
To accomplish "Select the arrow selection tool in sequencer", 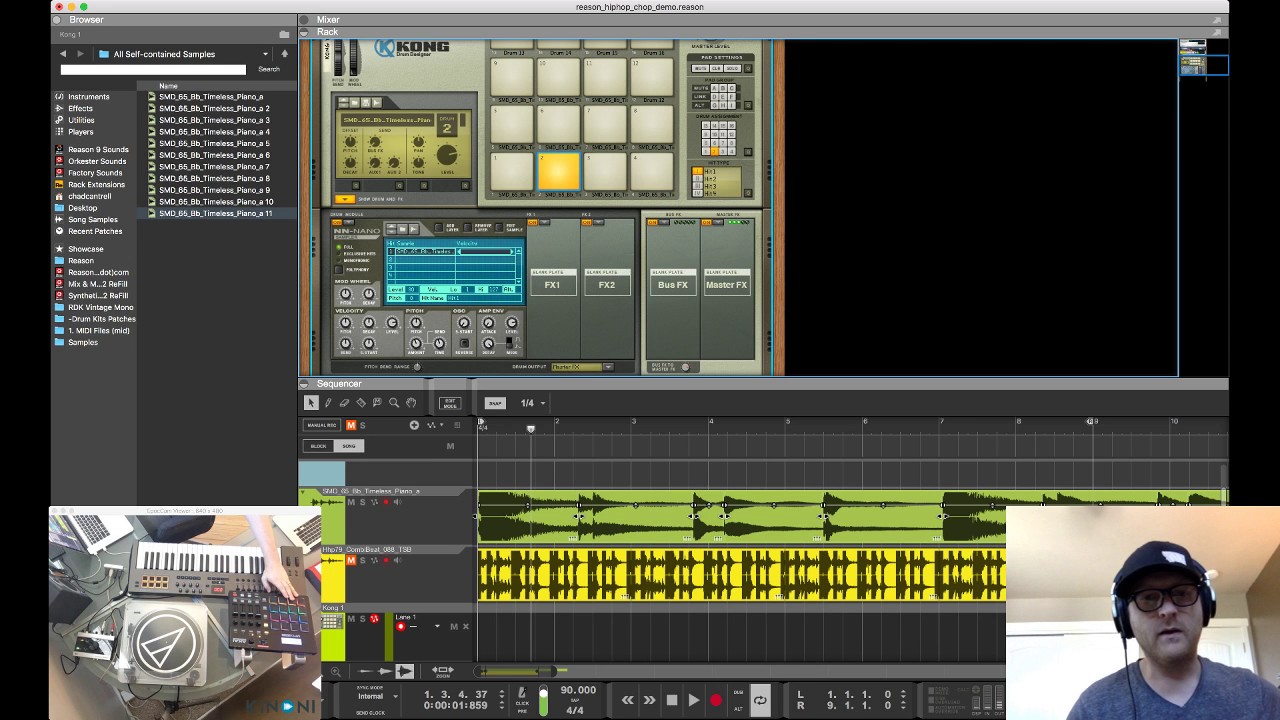I will click(x=311, y=403).
